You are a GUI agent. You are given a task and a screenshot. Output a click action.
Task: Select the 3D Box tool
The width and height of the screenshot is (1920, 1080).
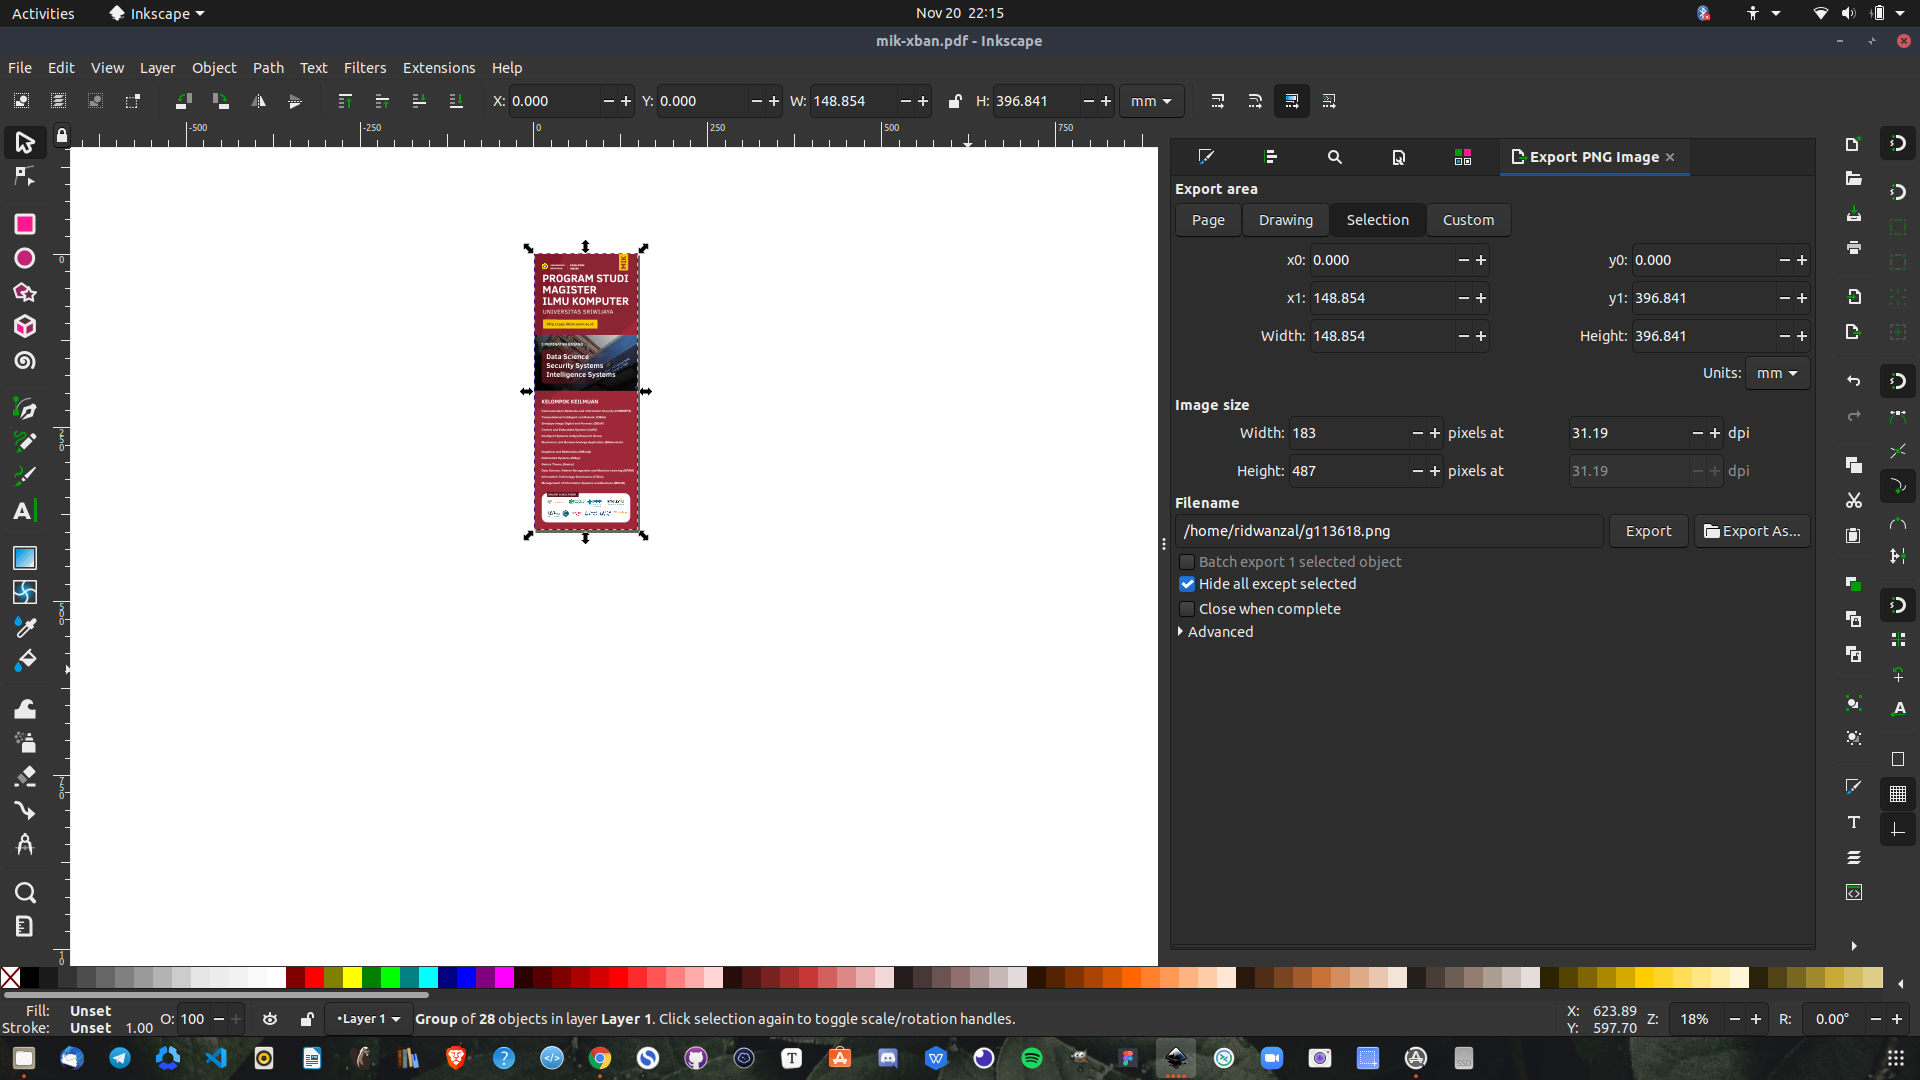25,327
